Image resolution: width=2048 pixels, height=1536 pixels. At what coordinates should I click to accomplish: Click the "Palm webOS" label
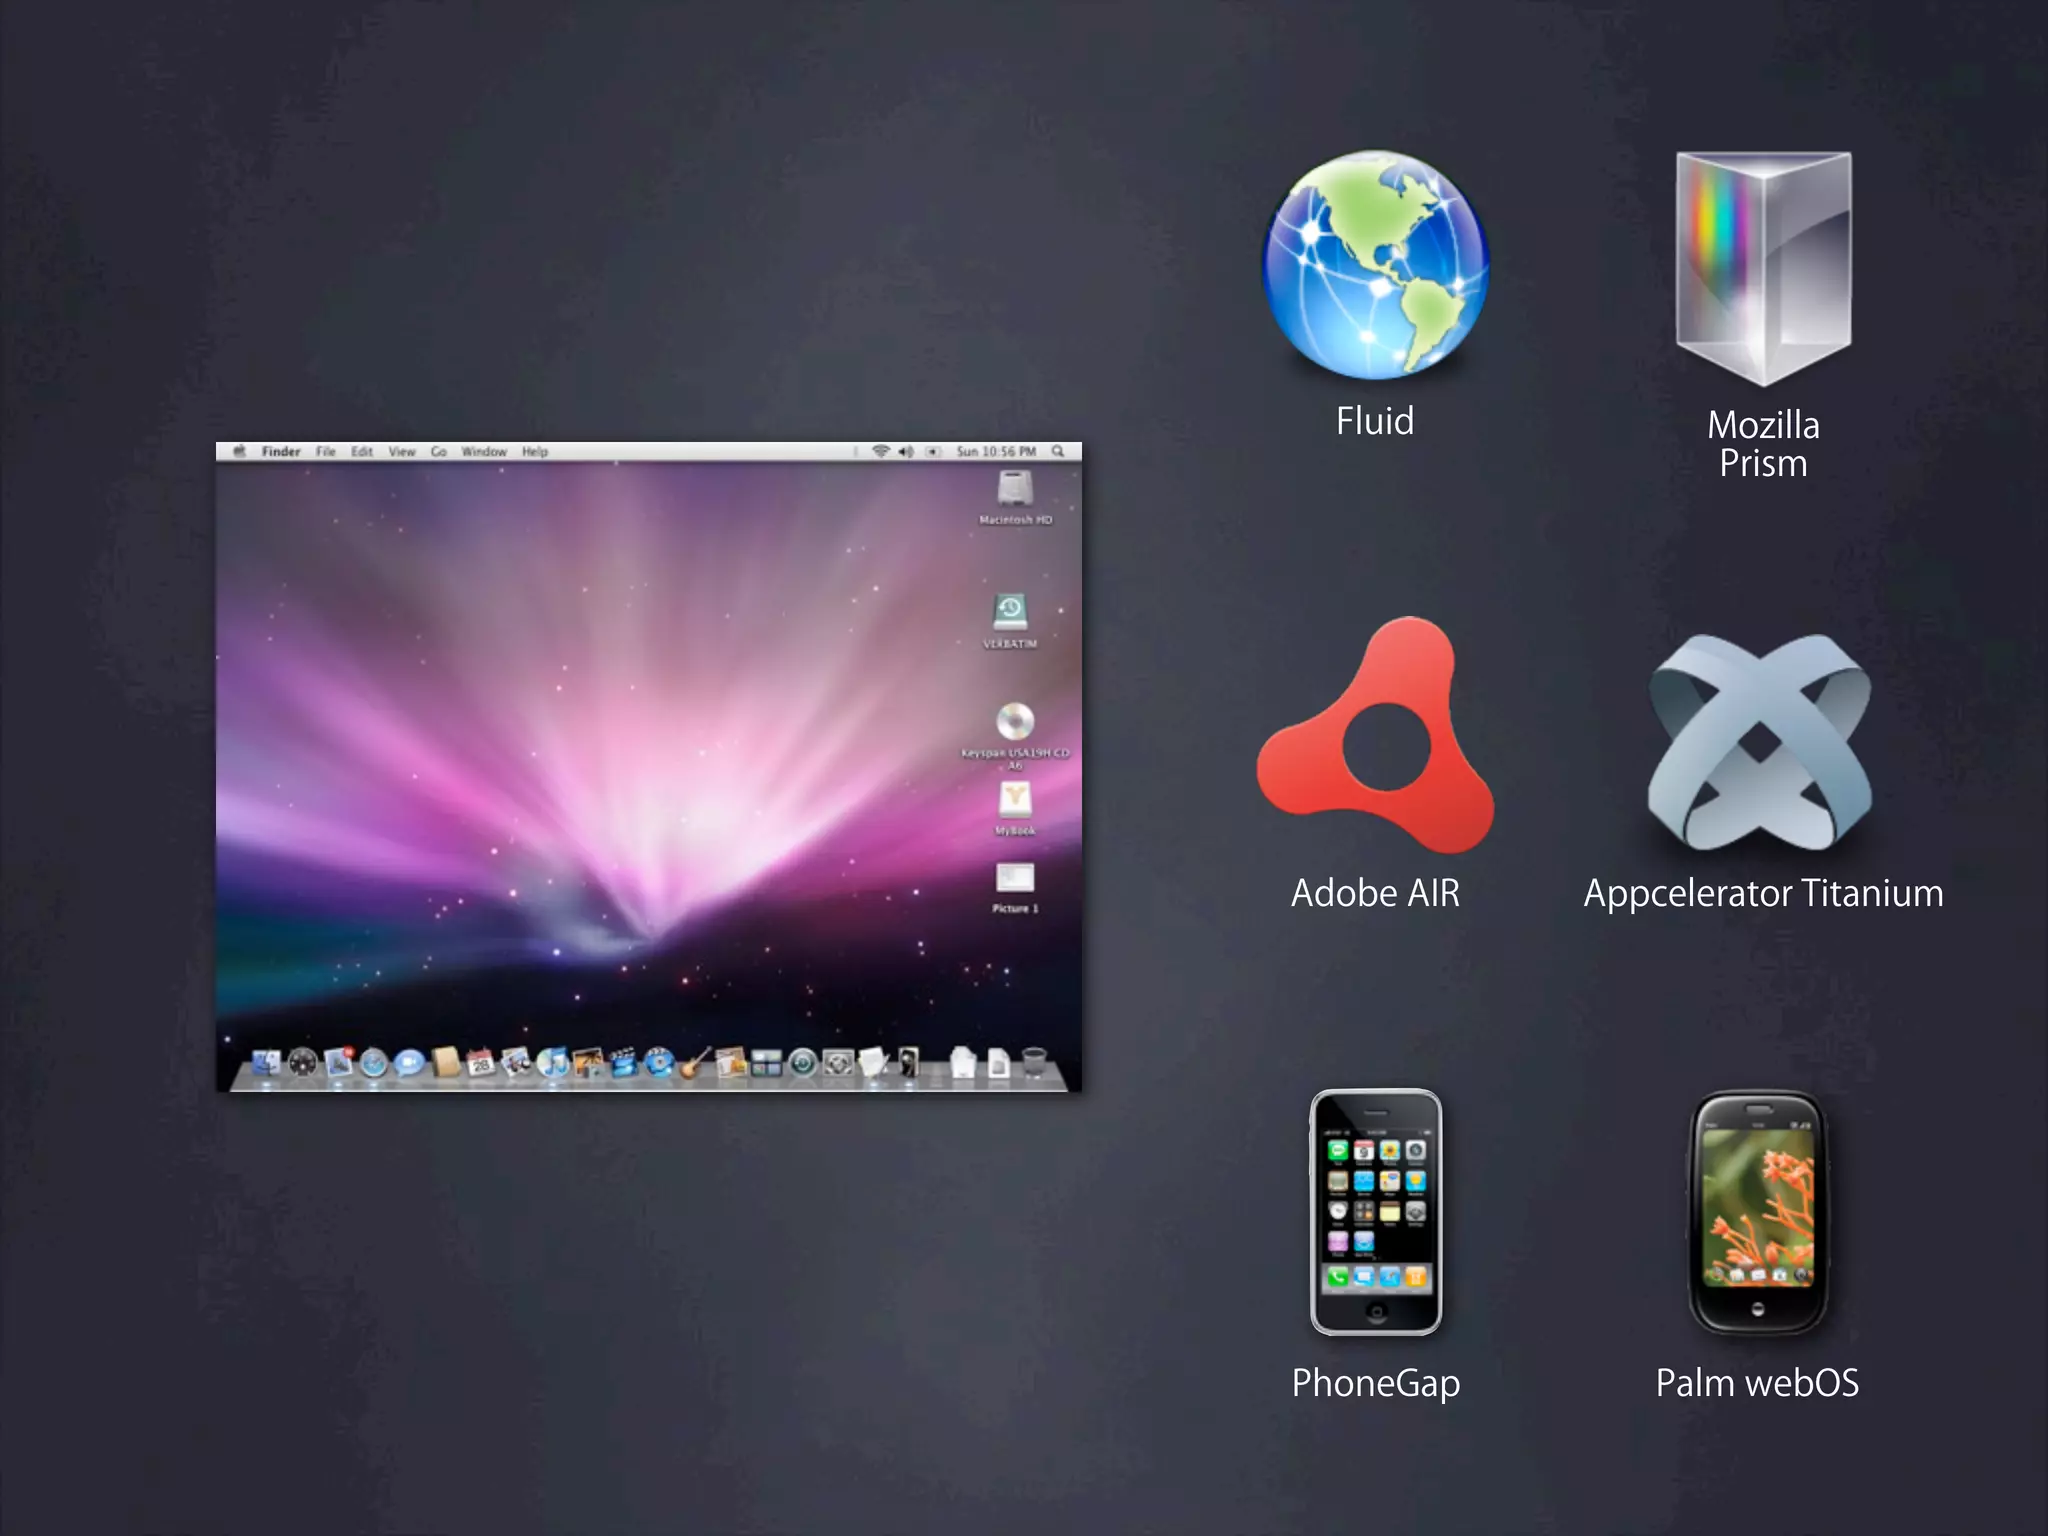click(x=1757, y=1383)
